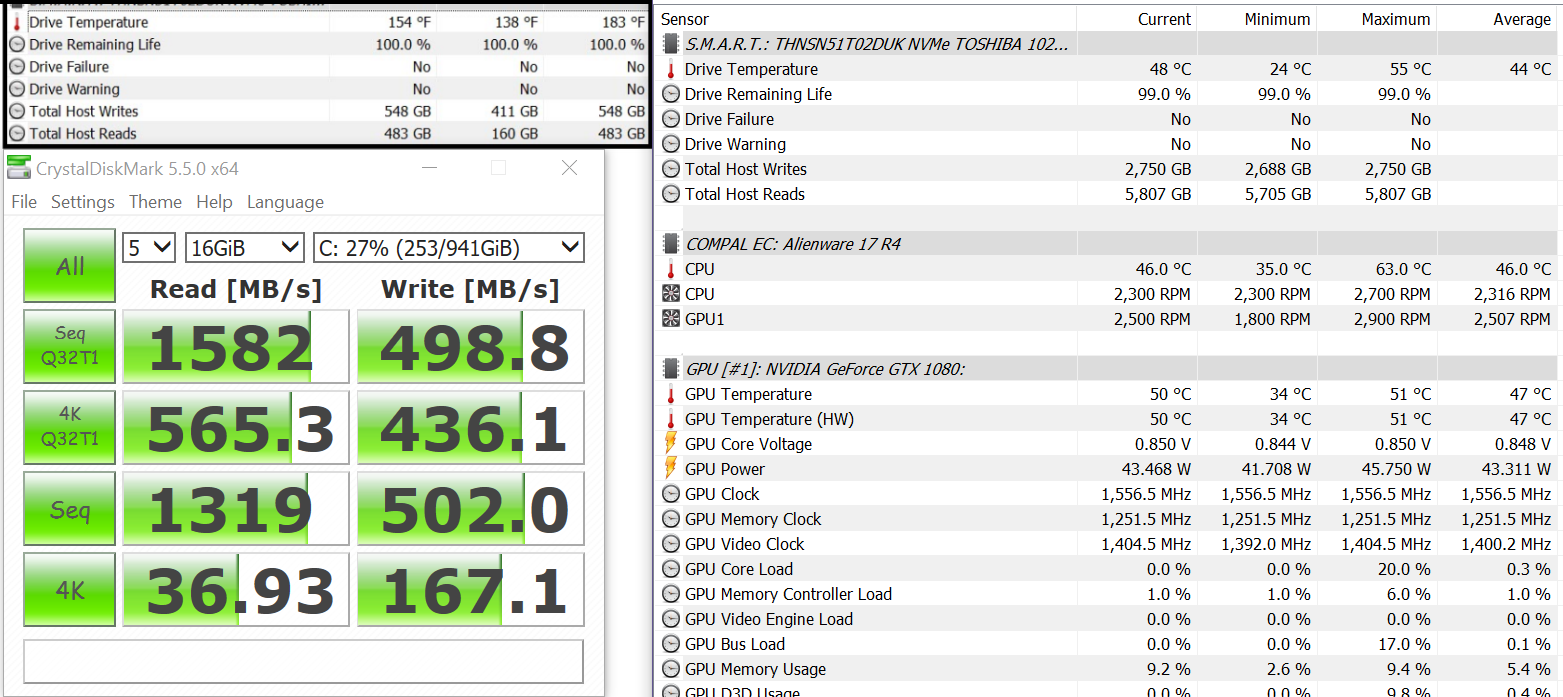The height and width of the screenshot is (697, 1563).
Task: Click the icon beside GPU Memory Clock
Action: coord(671,519)
